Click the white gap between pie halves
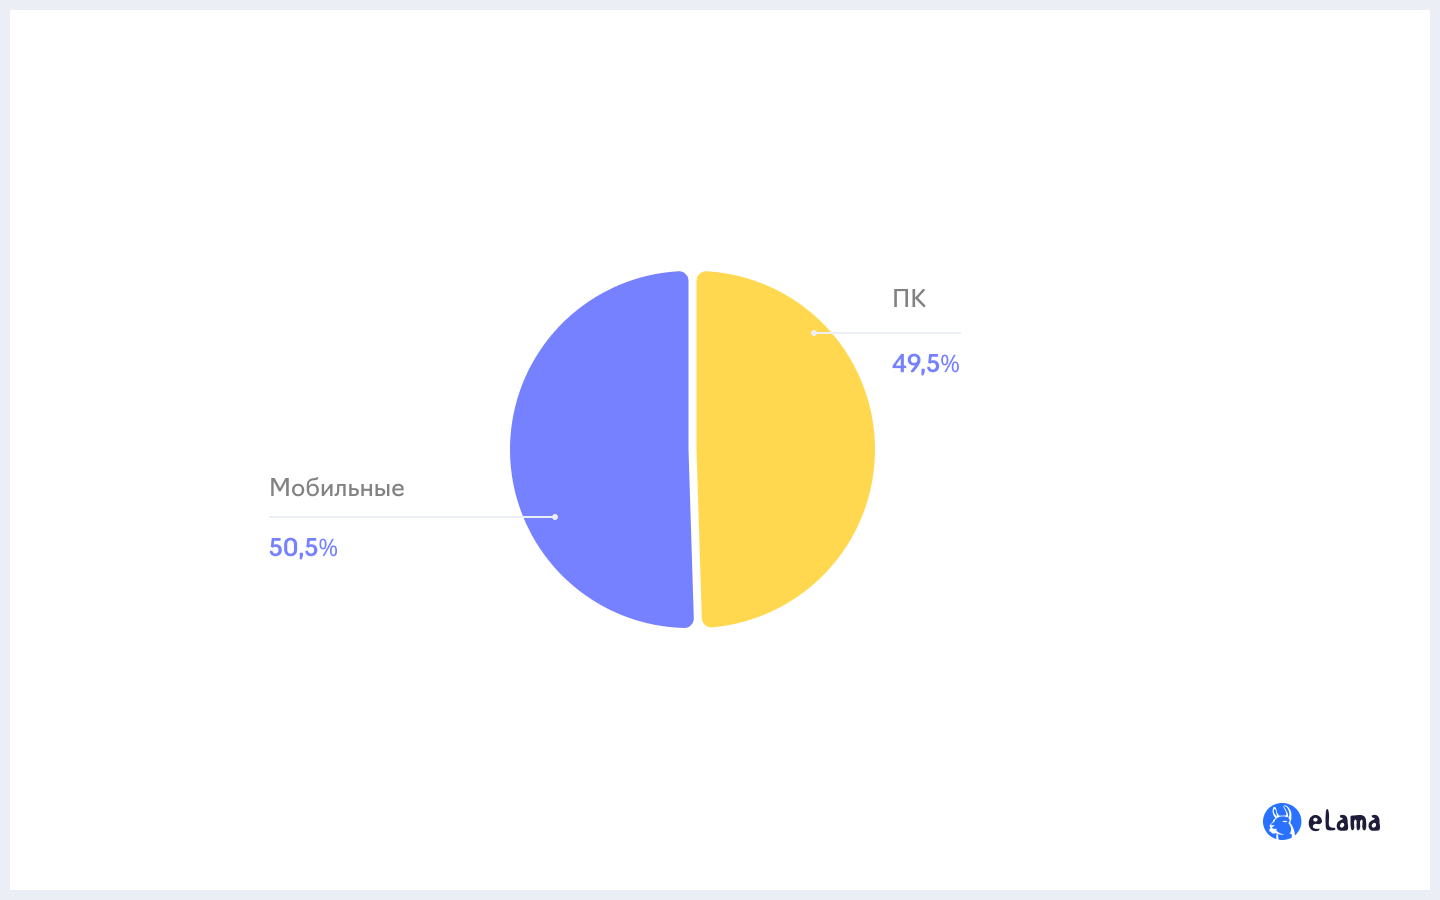1440x900 pixels. point(693,450)
